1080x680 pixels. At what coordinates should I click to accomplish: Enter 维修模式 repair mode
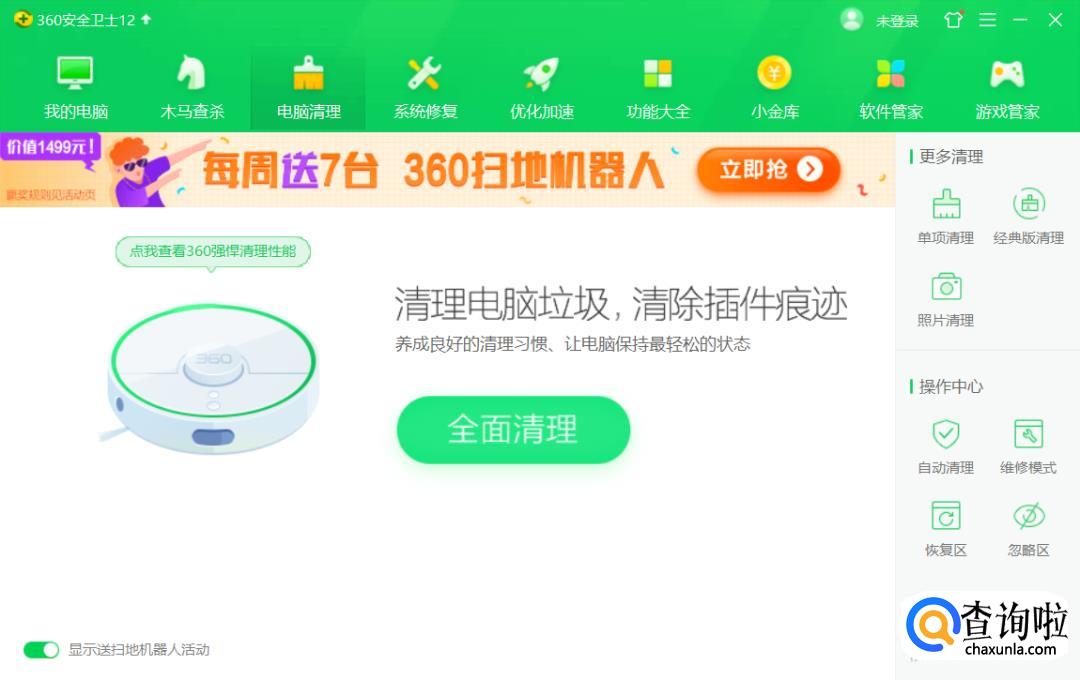[1028, 446]
